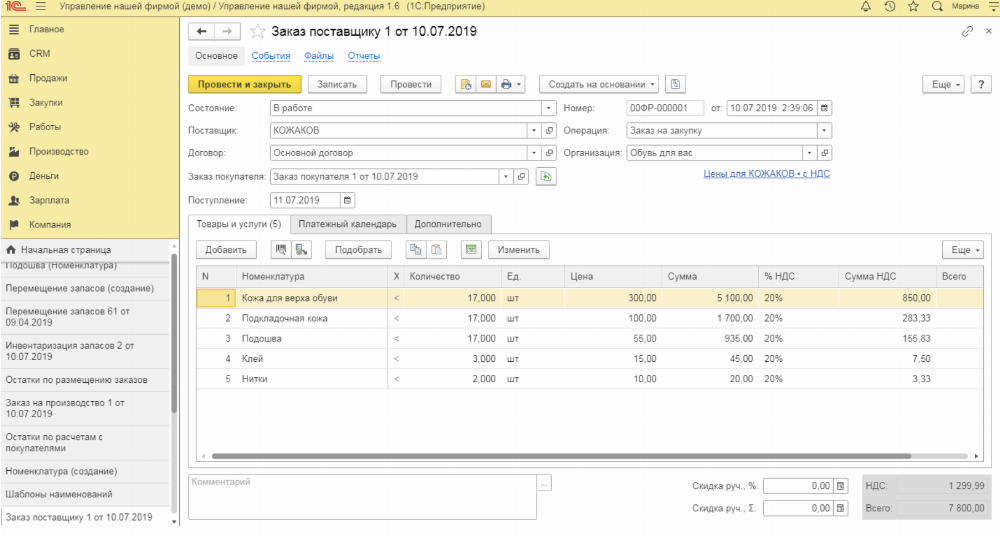Open calculator for Скидка руч., %
Image resolution: width=1000 pixels, height=536 pixels.
[x=841, y=486]
